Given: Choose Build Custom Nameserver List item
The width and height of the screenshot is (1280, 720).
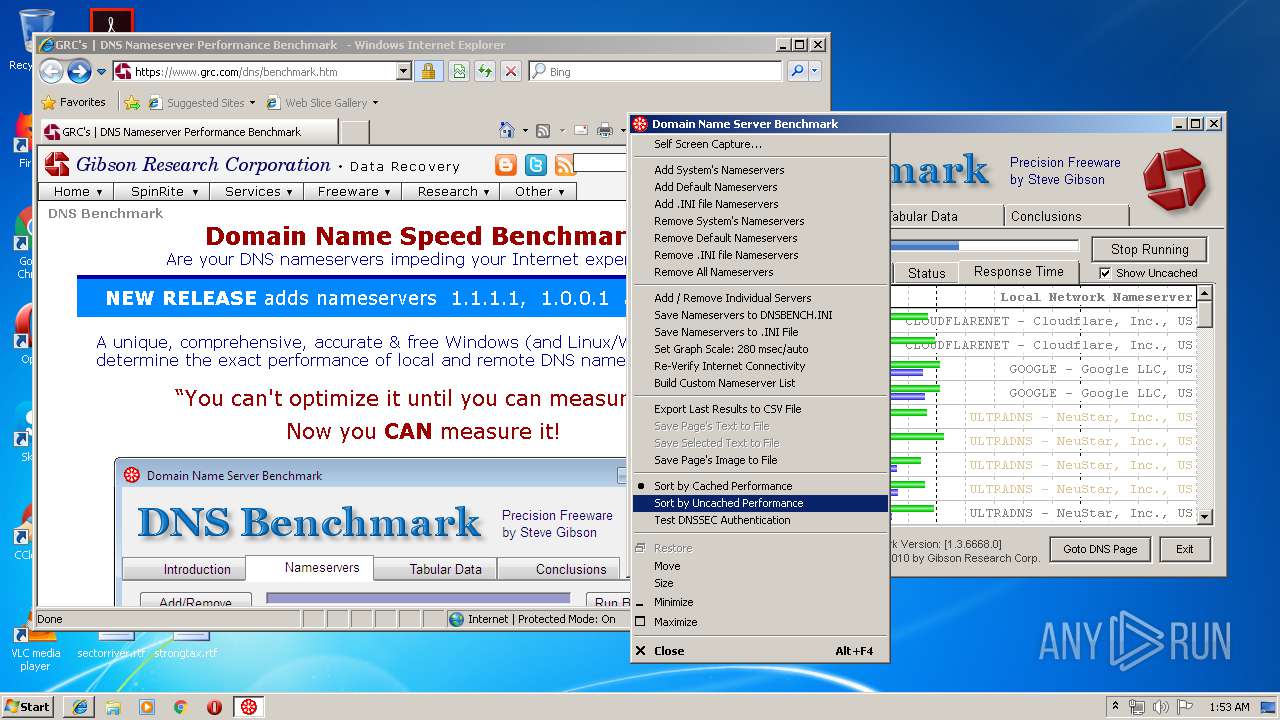Looking at the screenshot, I should [760, 383].
